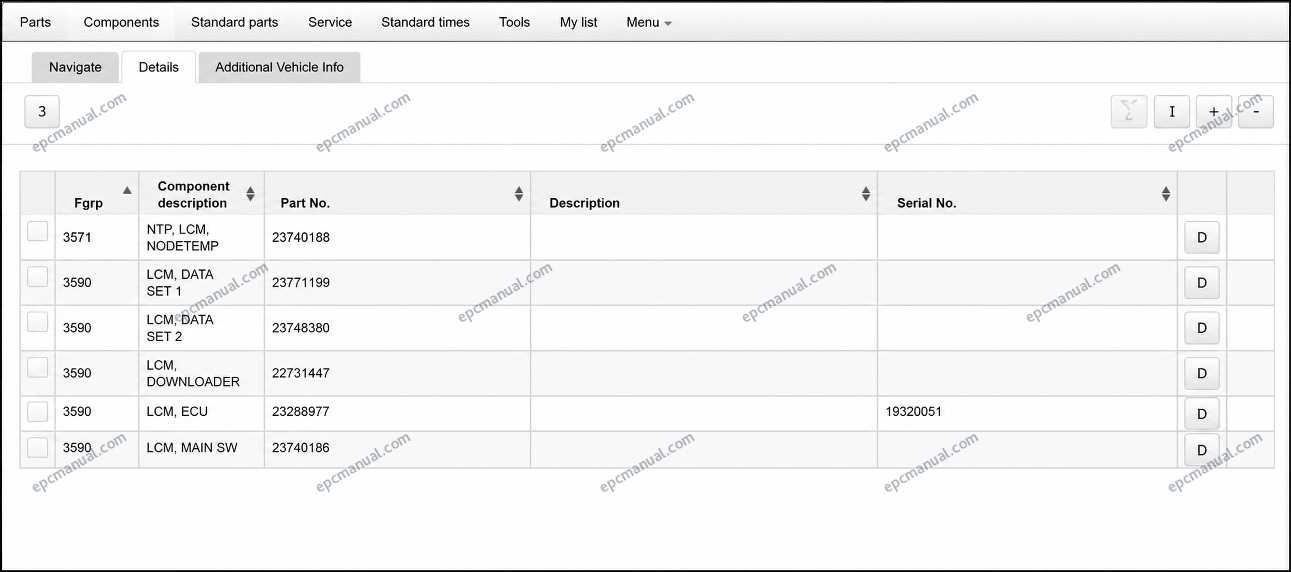Click the plus expand-all button
This screenshot has width=1291, height=572.
point(1213,111)
